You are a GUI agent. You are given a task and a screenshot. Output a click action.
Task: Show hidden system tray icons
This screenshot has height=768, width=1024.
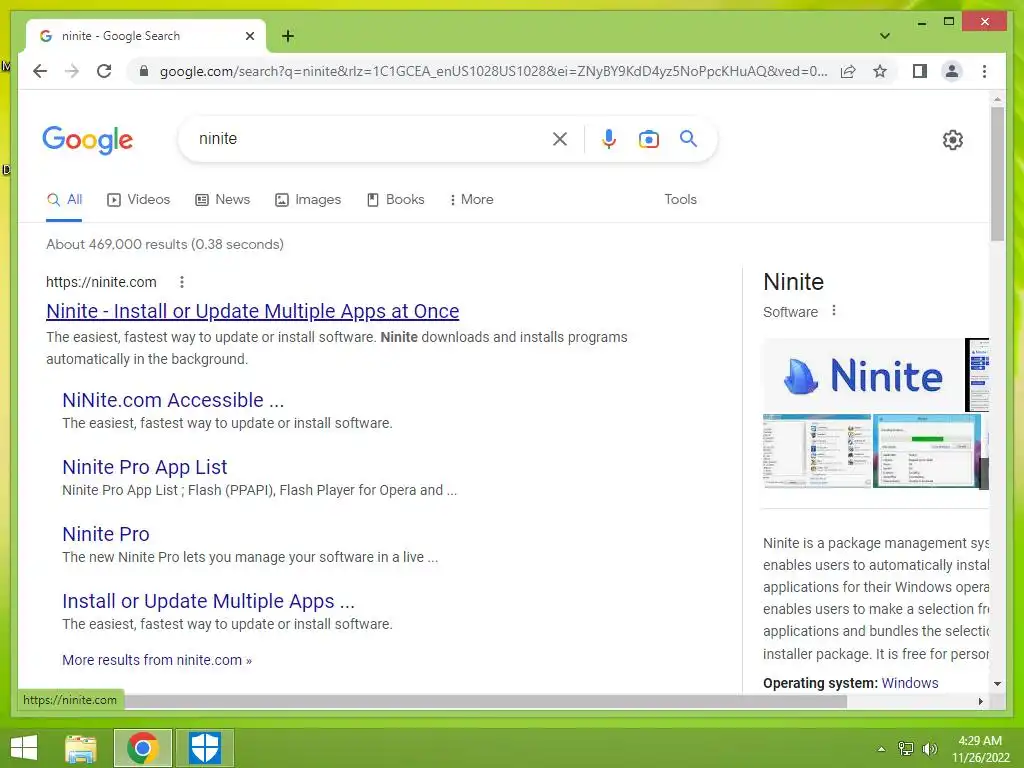882,749
